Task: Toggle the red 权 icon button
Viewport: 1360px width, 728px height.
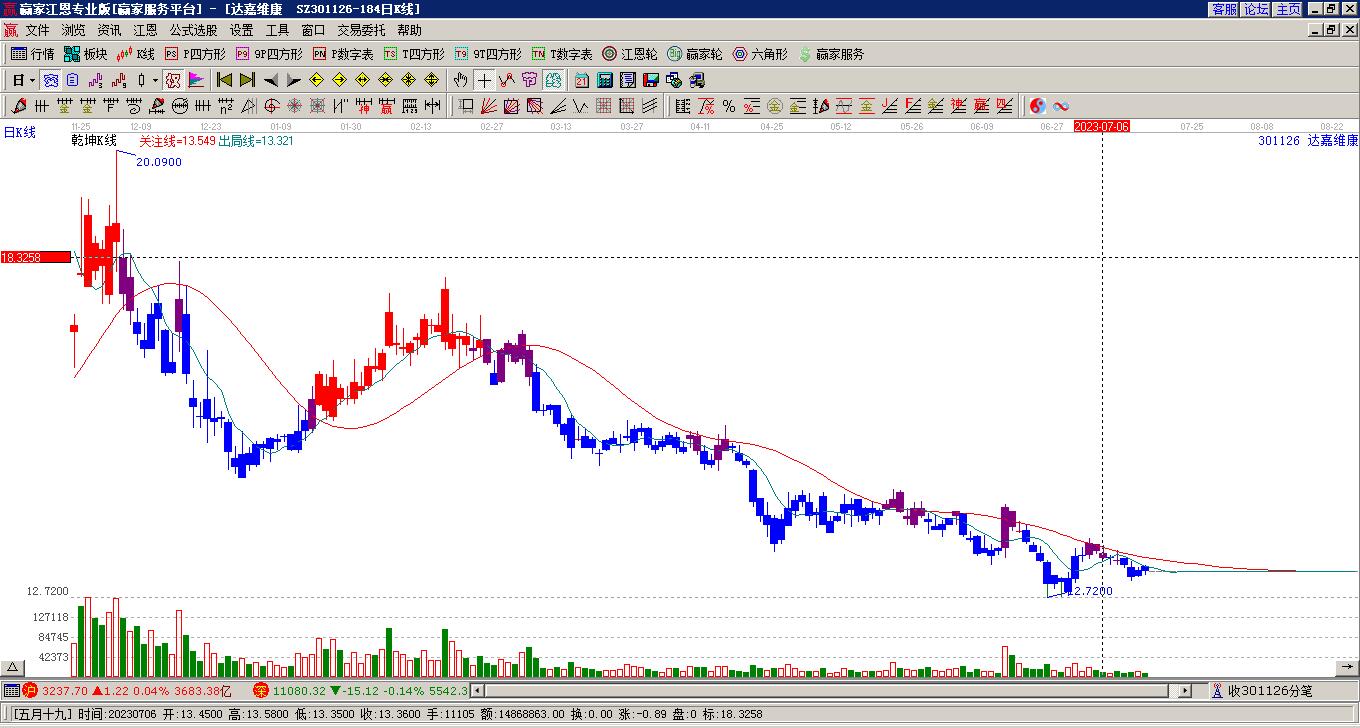Action: (x=173, y=80)
